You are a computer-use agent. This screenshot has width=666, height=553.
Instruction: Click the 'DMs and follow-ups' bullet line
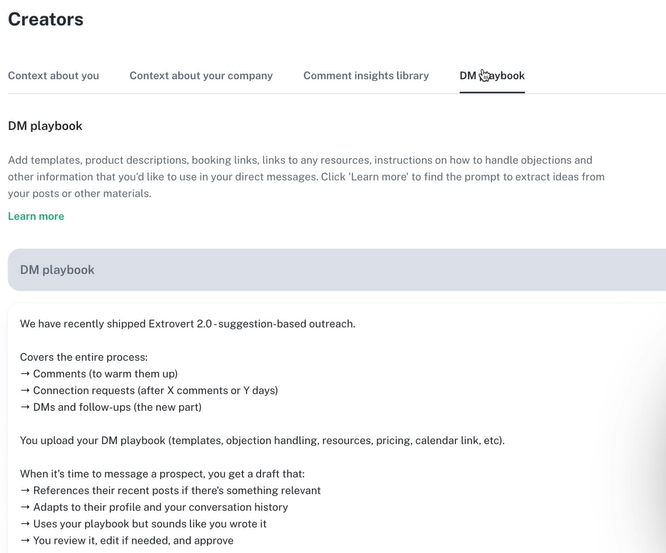pyautogui.click(x=110, y=407)
